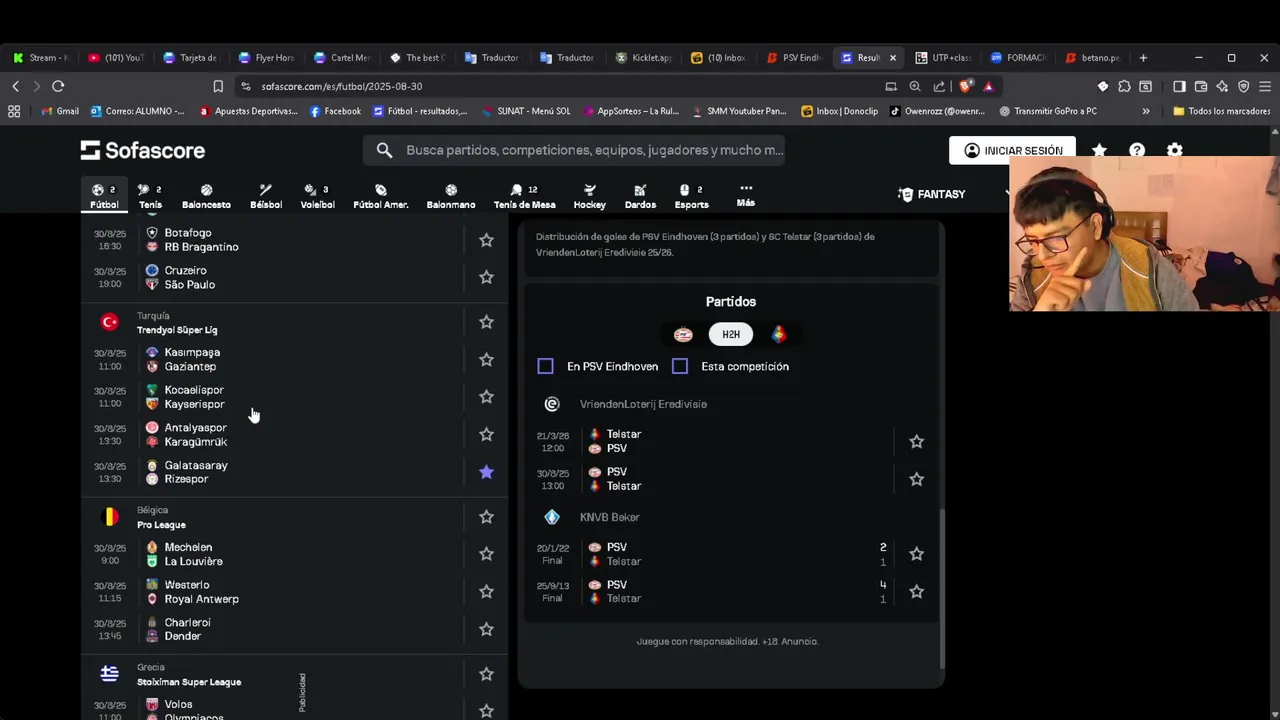Favorite the Trendyol Süper Lig league

tap(486, 322)
